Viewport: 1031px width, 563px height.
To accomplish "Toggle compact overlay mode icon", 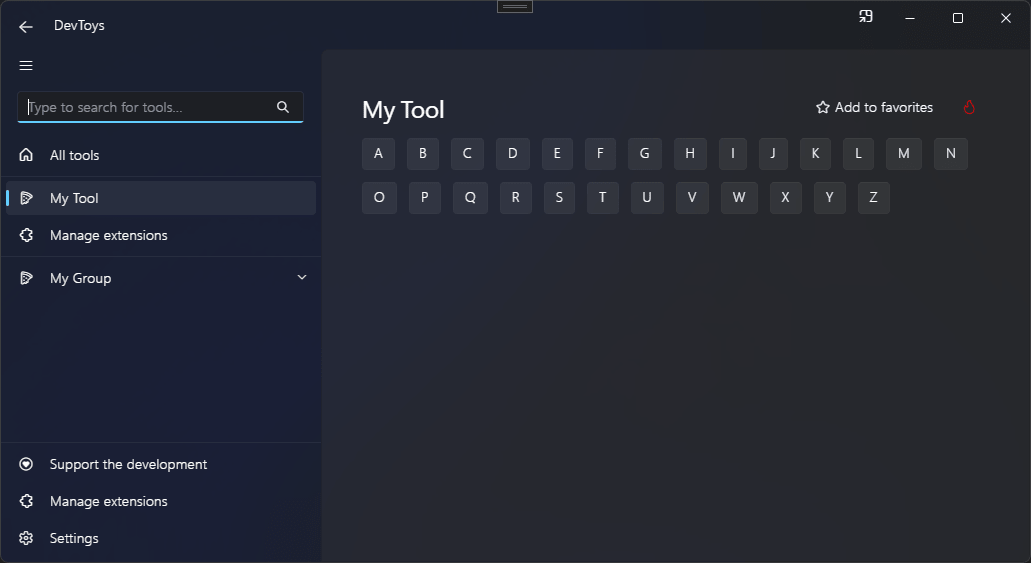I will tap(866, 16).
